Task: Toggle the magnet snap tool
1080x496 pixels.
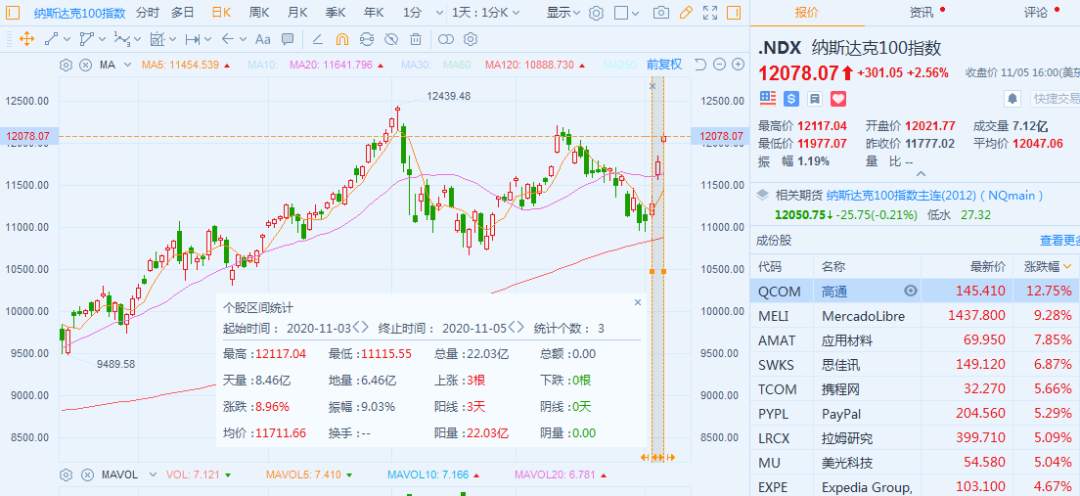Action: [342, 39]
